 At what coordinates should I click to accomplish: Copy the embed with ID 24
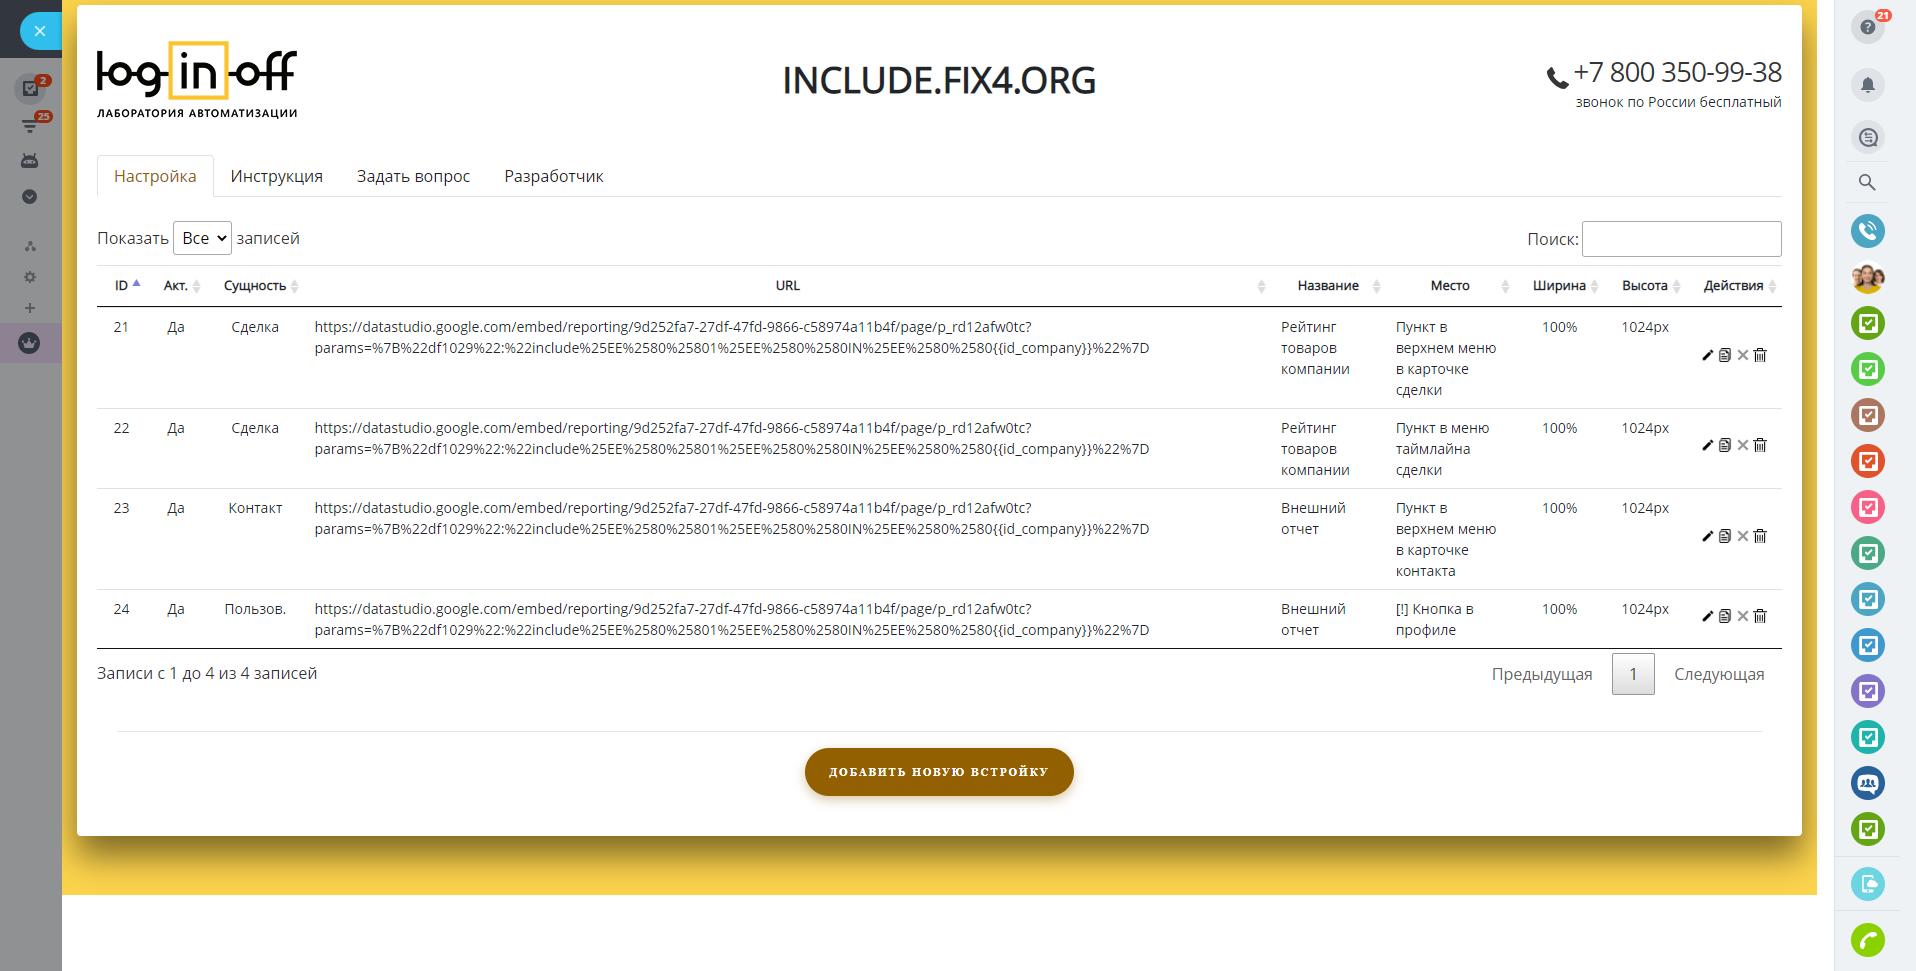coord(1725,616)
